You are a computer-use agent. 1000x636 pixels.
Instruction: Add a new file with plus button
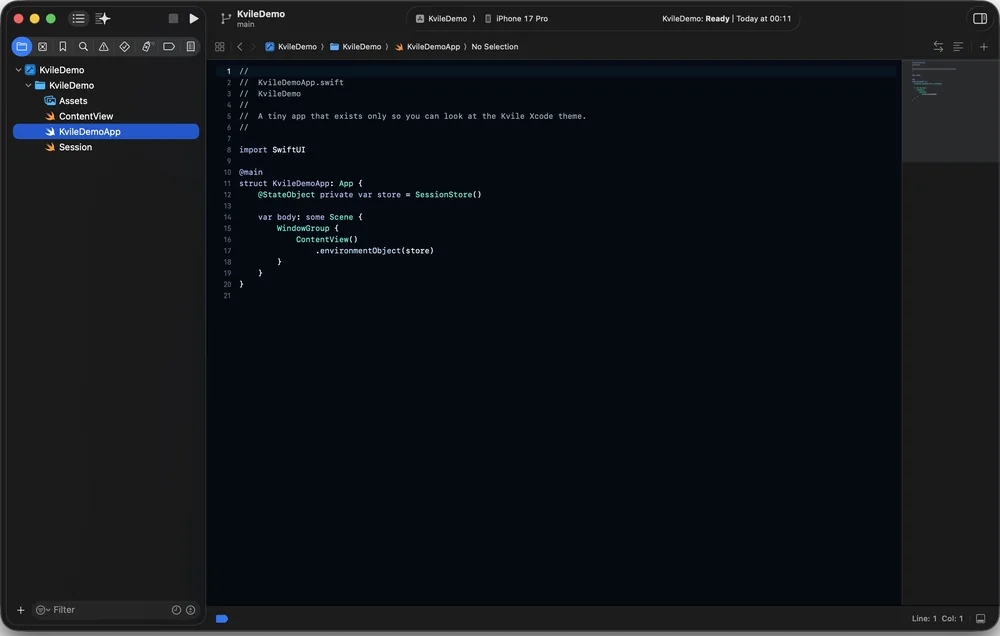(20, 610)
